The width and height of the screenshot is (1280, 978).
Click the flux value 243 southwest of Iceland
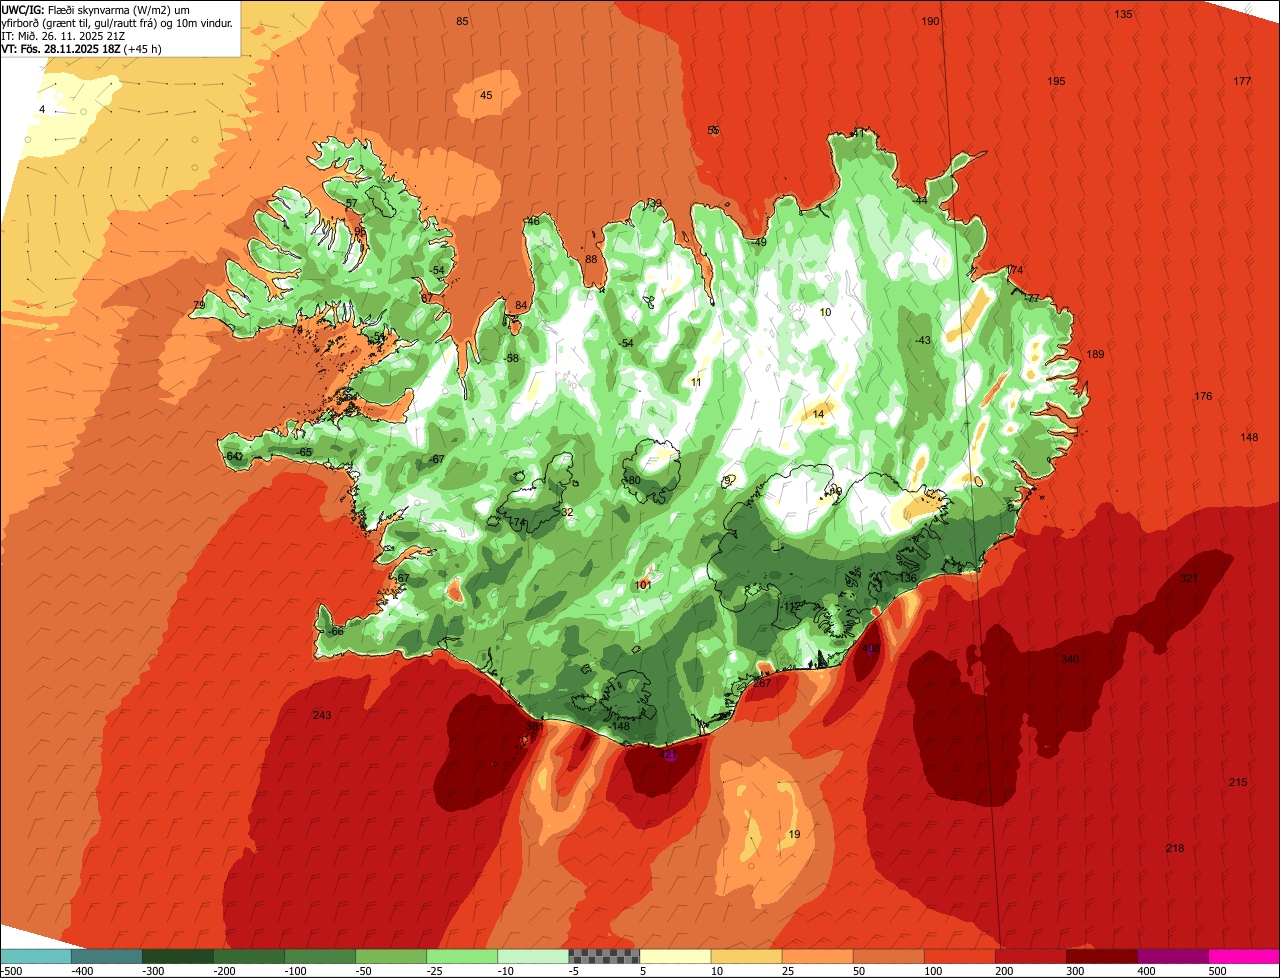pos(321,715)
